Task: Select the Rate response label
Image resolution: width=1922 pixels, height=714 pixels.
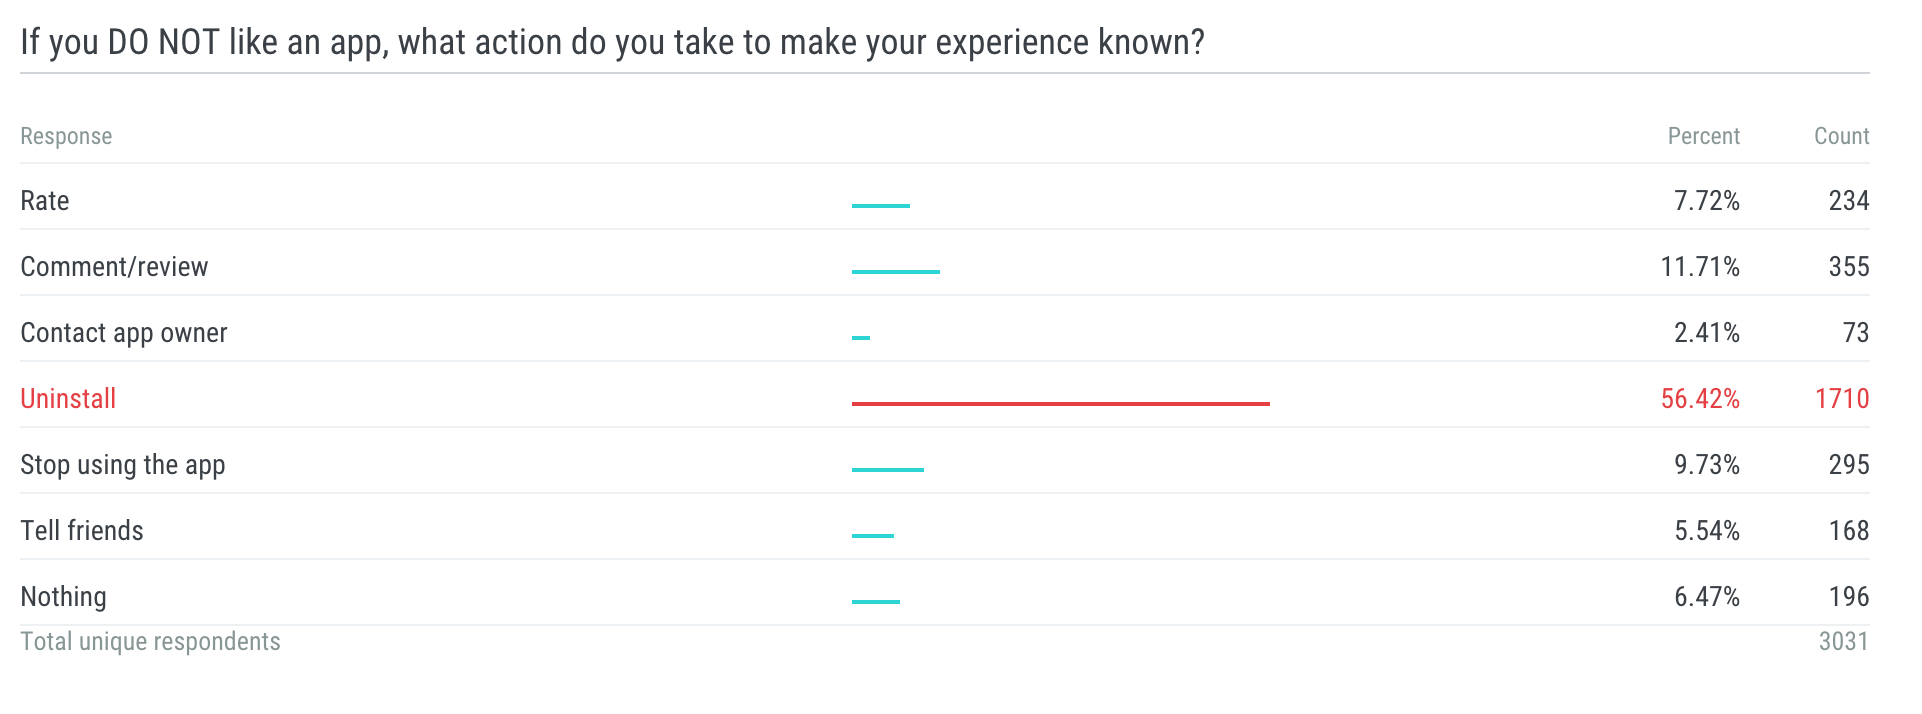Action: click(x=45, y=201)
